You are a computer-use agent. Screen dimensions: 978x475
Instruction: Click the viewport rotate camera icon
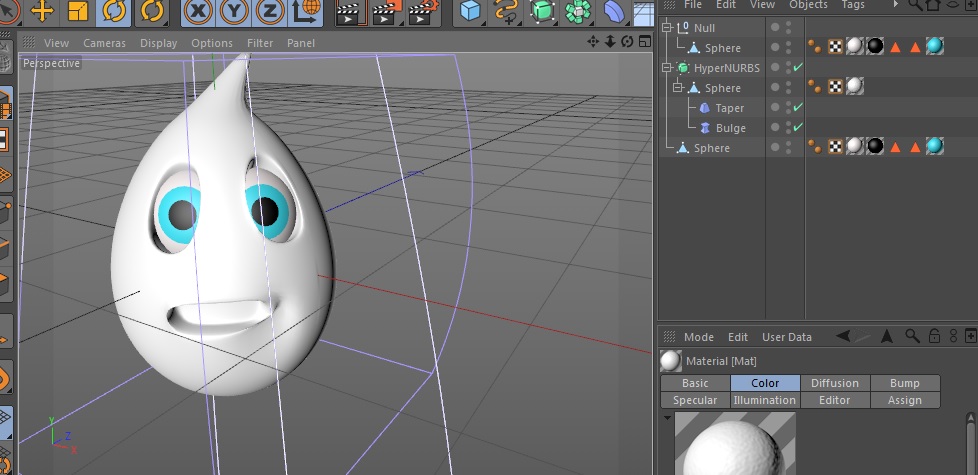pos(627,42)
